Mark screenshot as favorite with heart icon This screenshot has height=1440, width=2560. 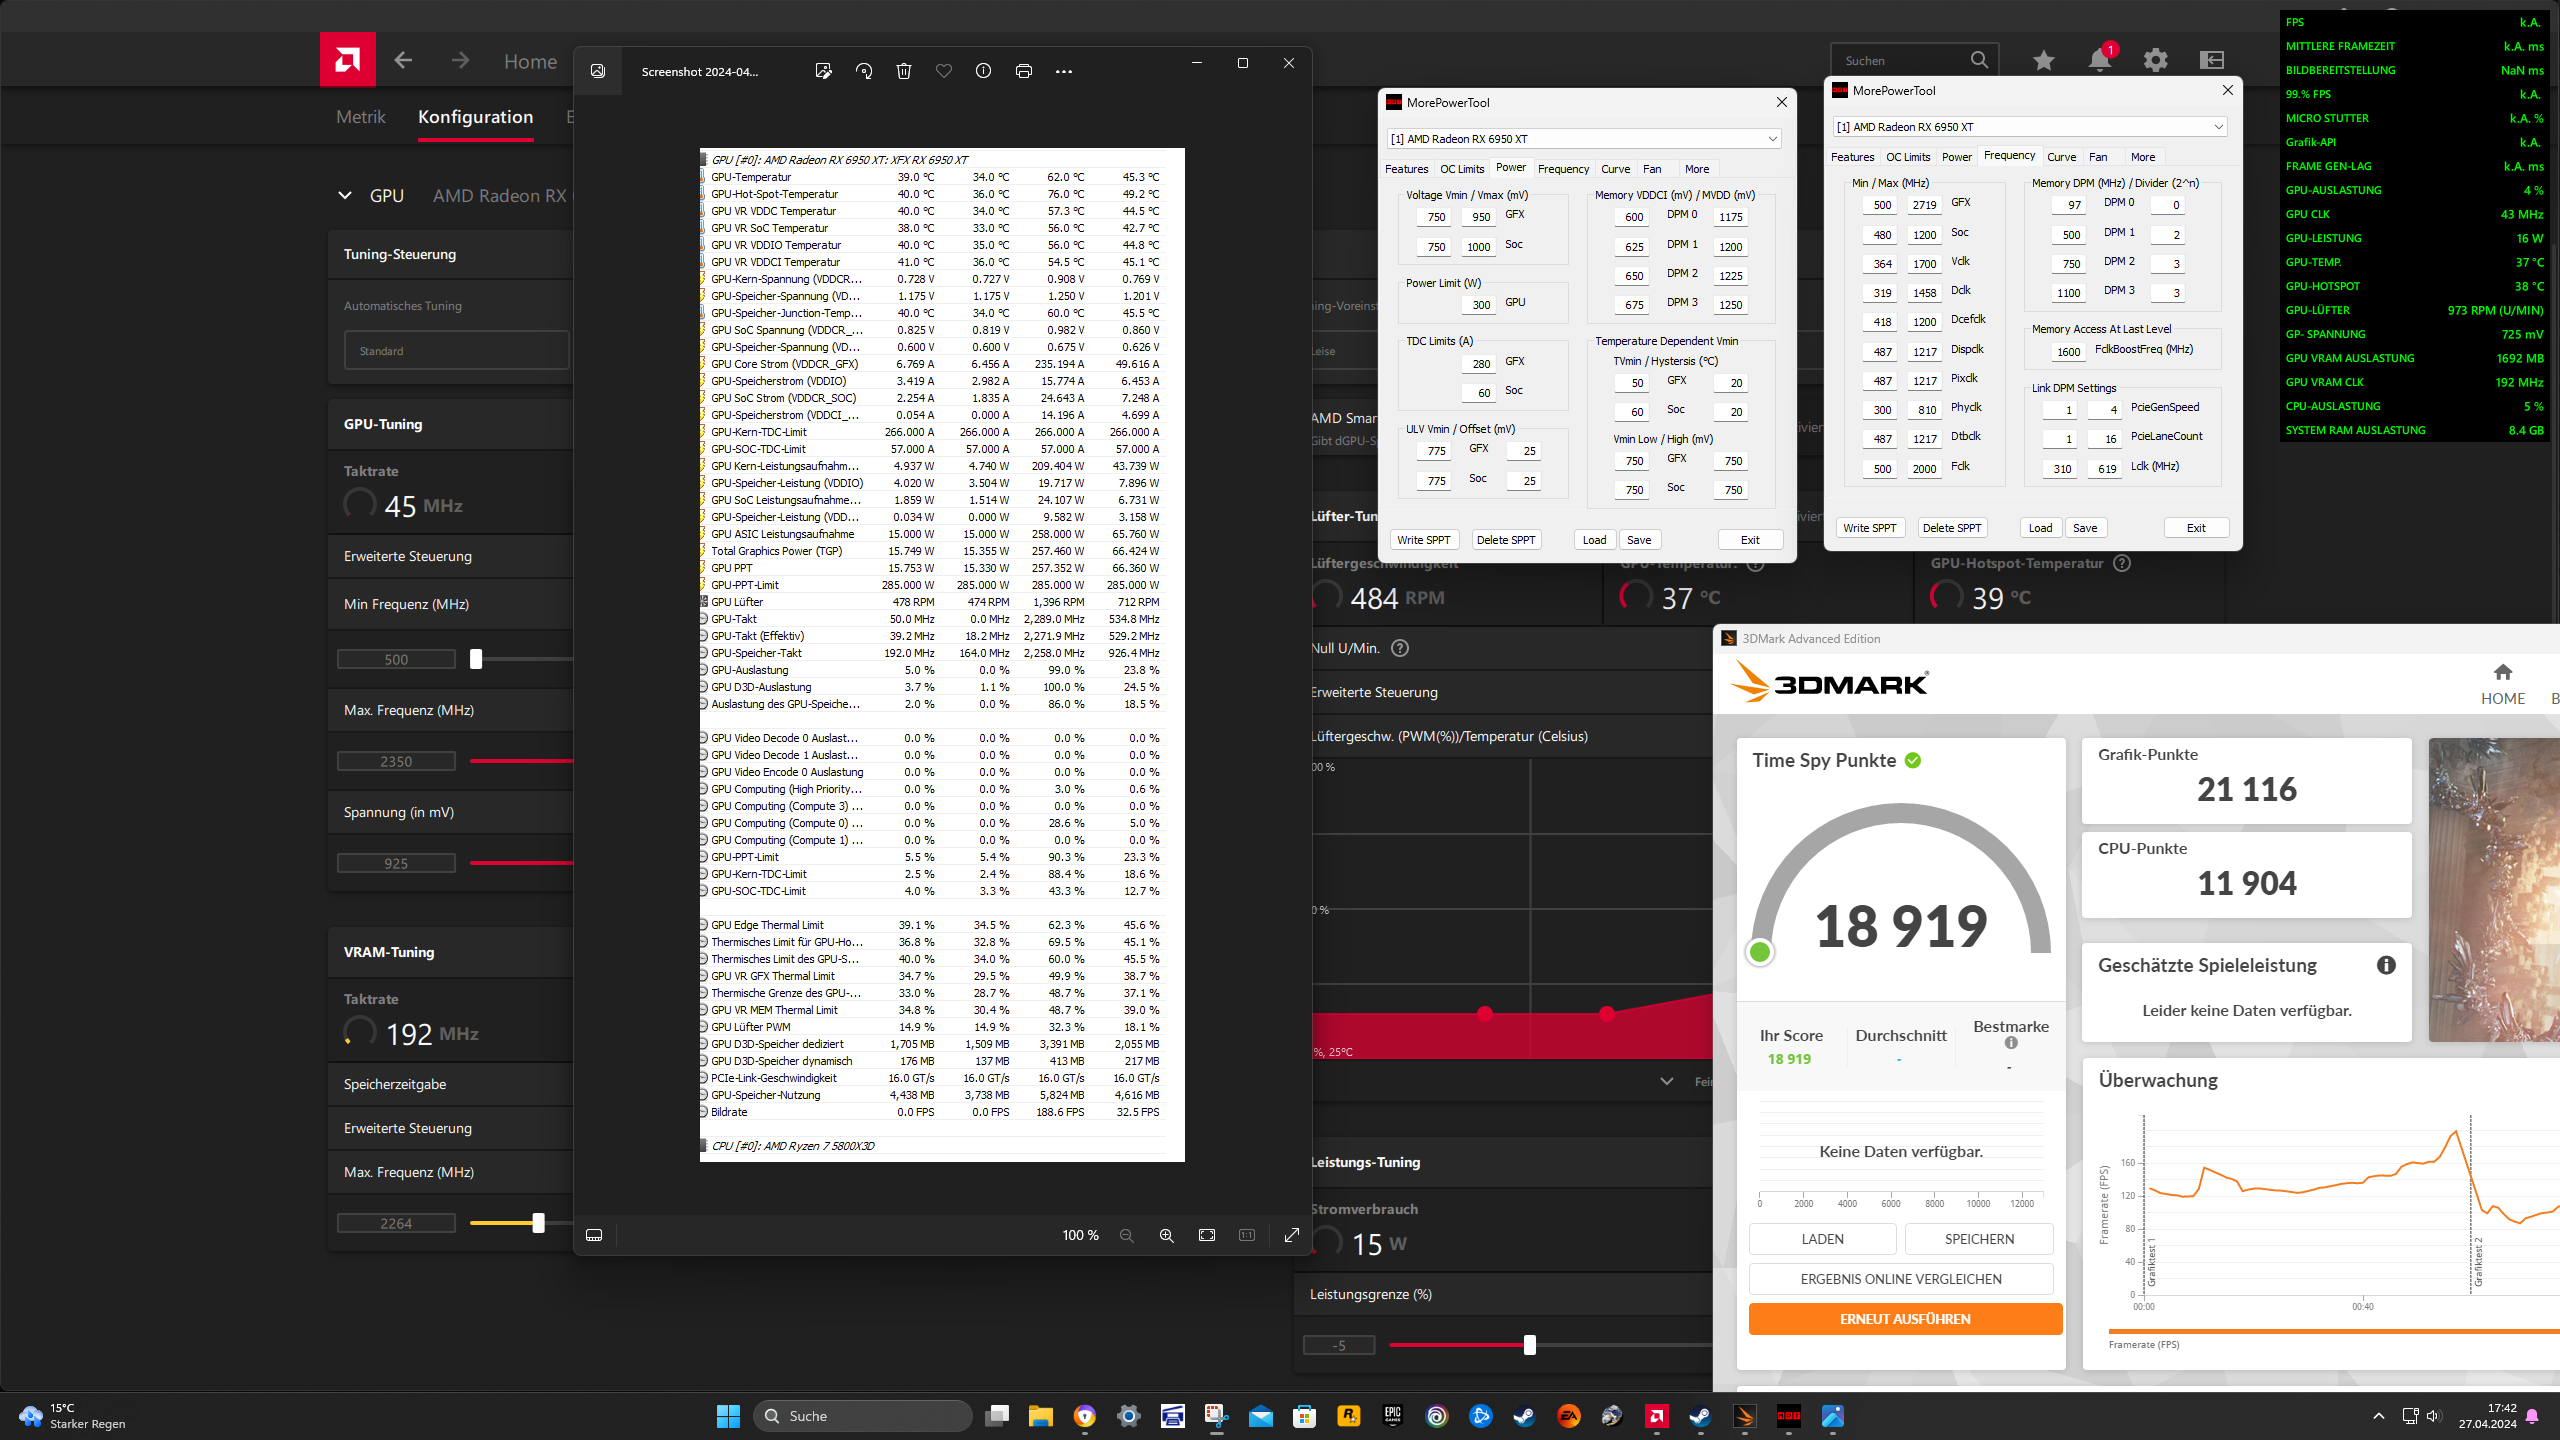pyautogui.click(x=943, y=71)
